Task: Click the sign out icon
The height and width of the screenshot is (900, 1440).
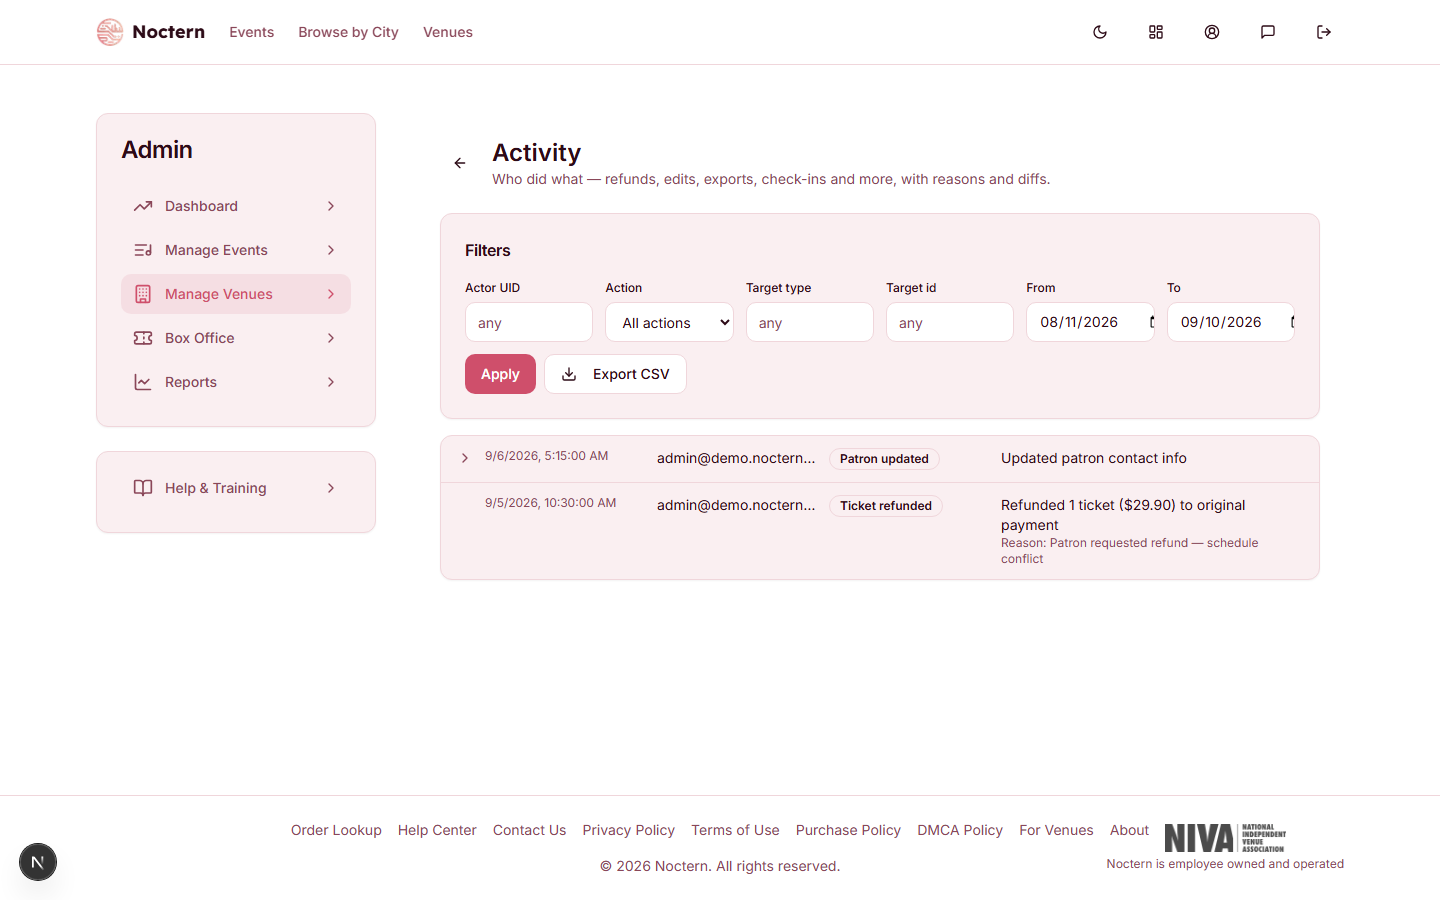Action: (x=1324, y=32)
